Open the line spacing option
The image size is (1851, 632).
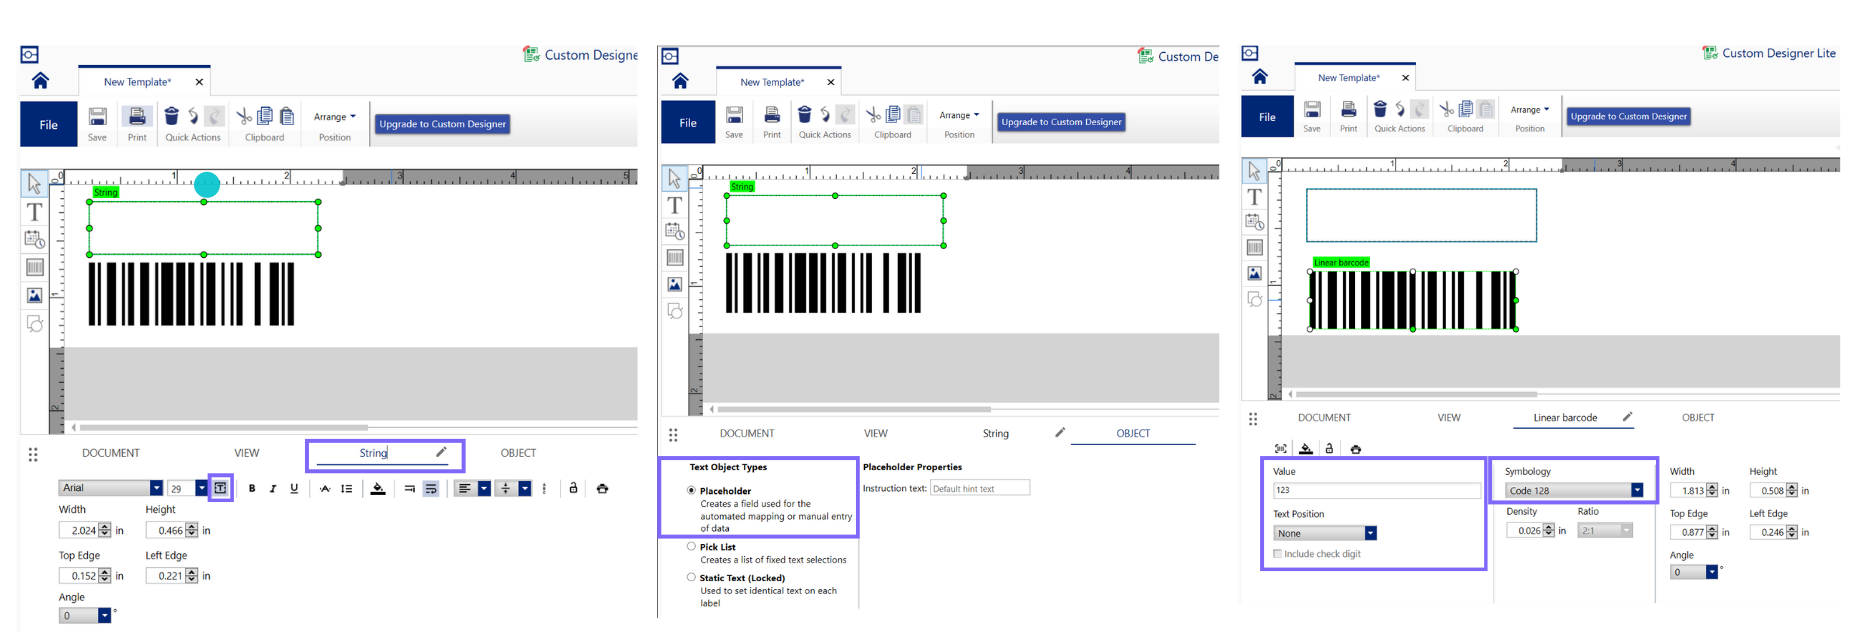[x=346, y=489]
